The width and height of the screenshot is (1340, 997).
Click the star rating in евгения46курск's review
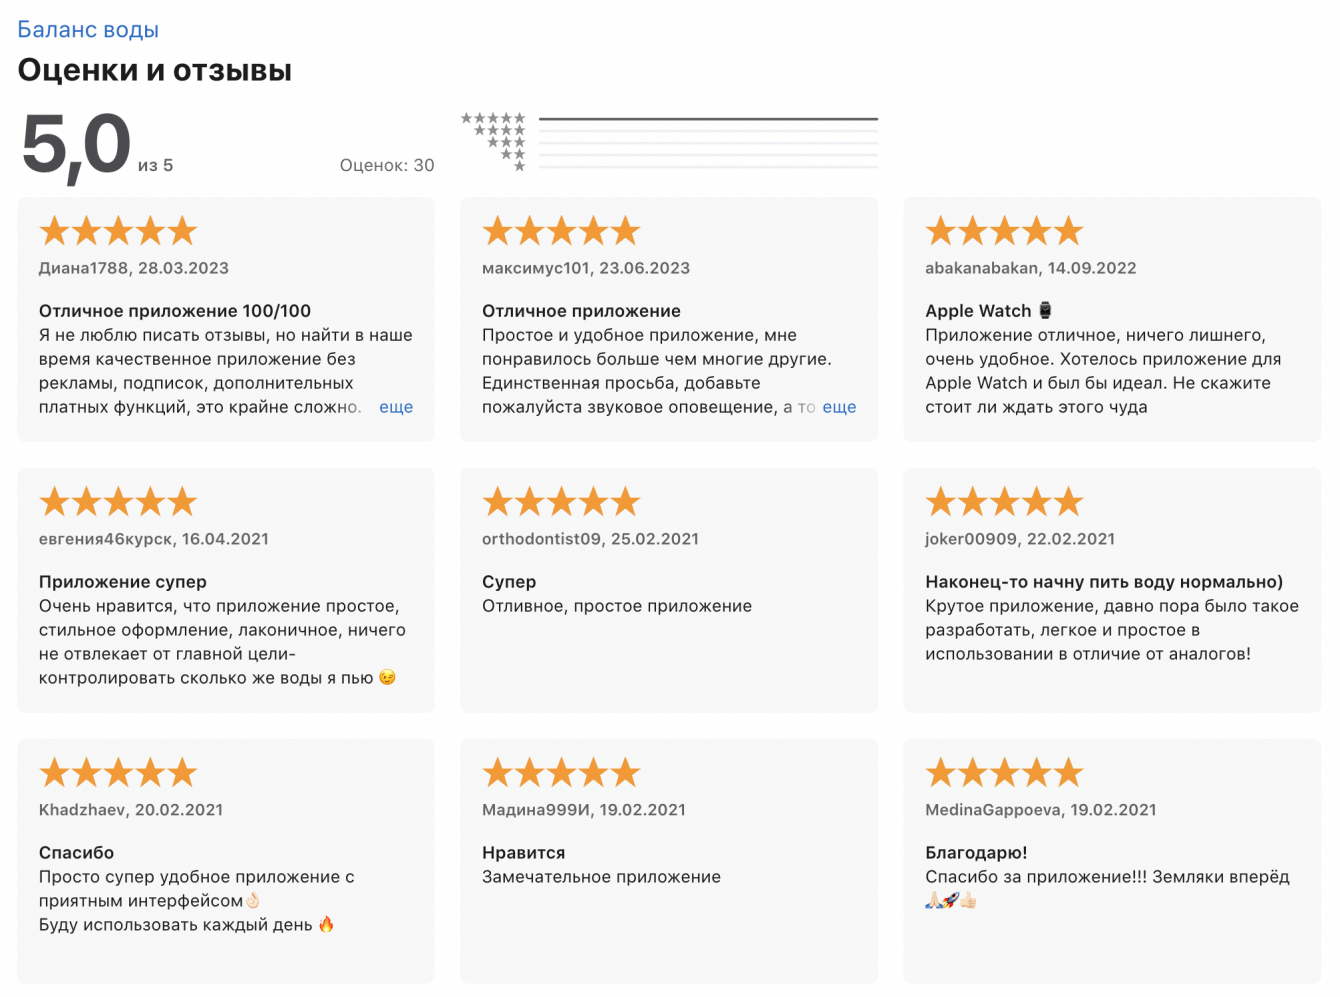(x=118, y=502)
